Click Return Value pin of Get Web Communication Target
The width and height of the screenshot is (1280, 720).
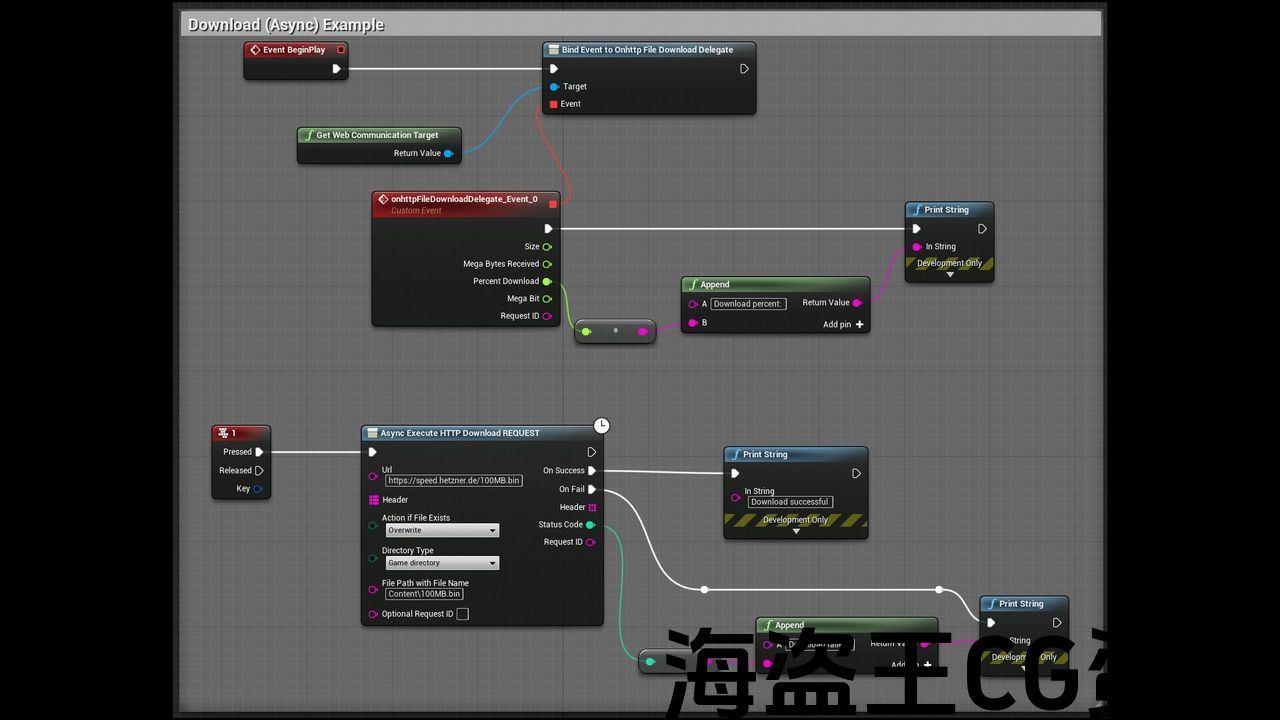[448, 154]
